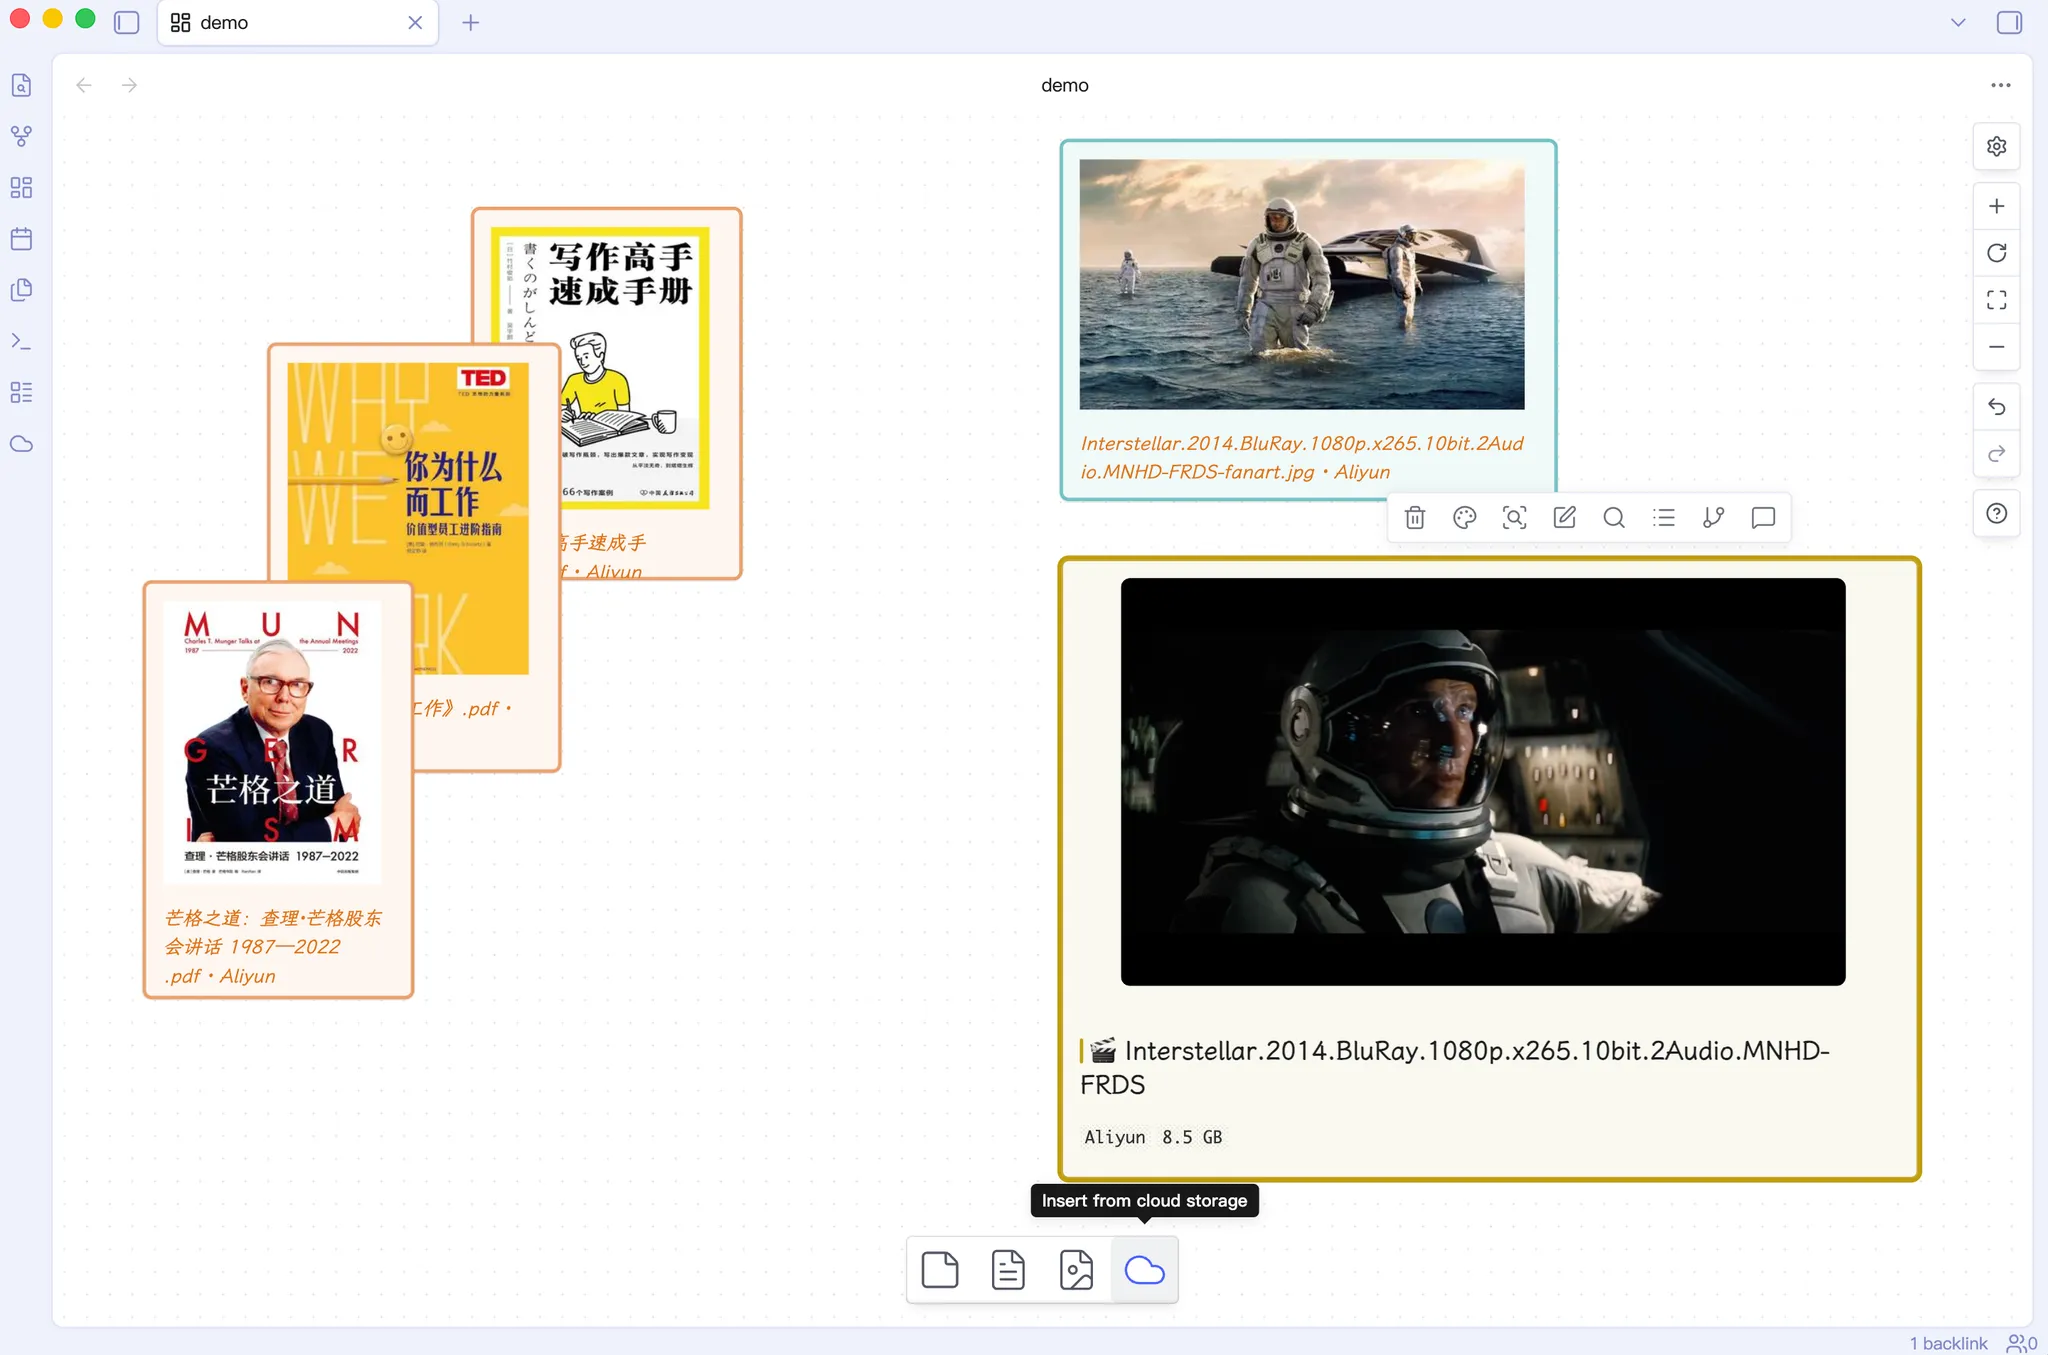Reset the canvas zoom
2048x1355 pixels.
point(1996,253)
